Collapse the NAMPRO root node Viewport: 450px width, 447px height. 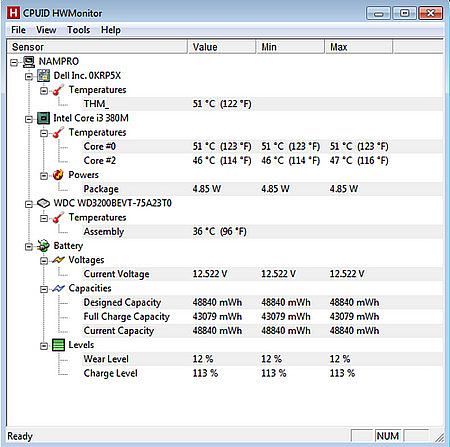(14, 62)
